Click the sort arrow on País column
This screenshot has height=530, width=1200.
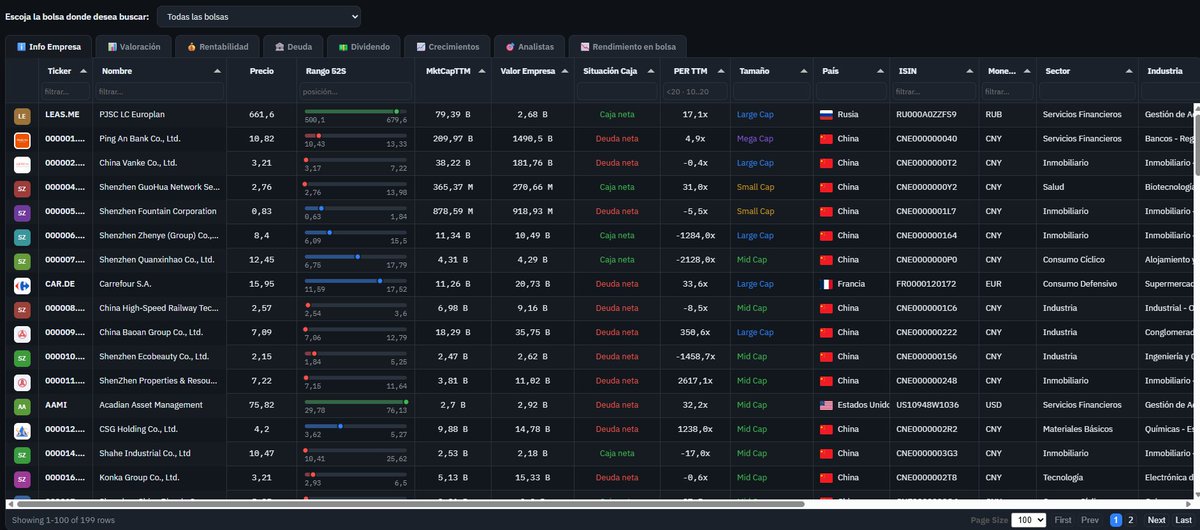pyautogui.click(x=879, y=71)
